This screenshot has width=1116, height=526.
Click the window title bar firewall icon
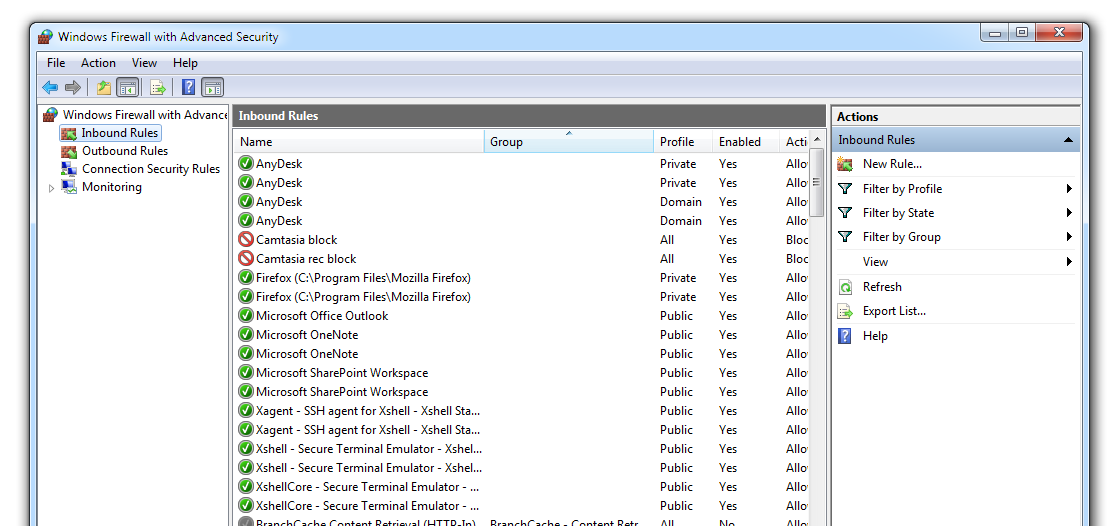pyautogui.click(x=46, y=36)
